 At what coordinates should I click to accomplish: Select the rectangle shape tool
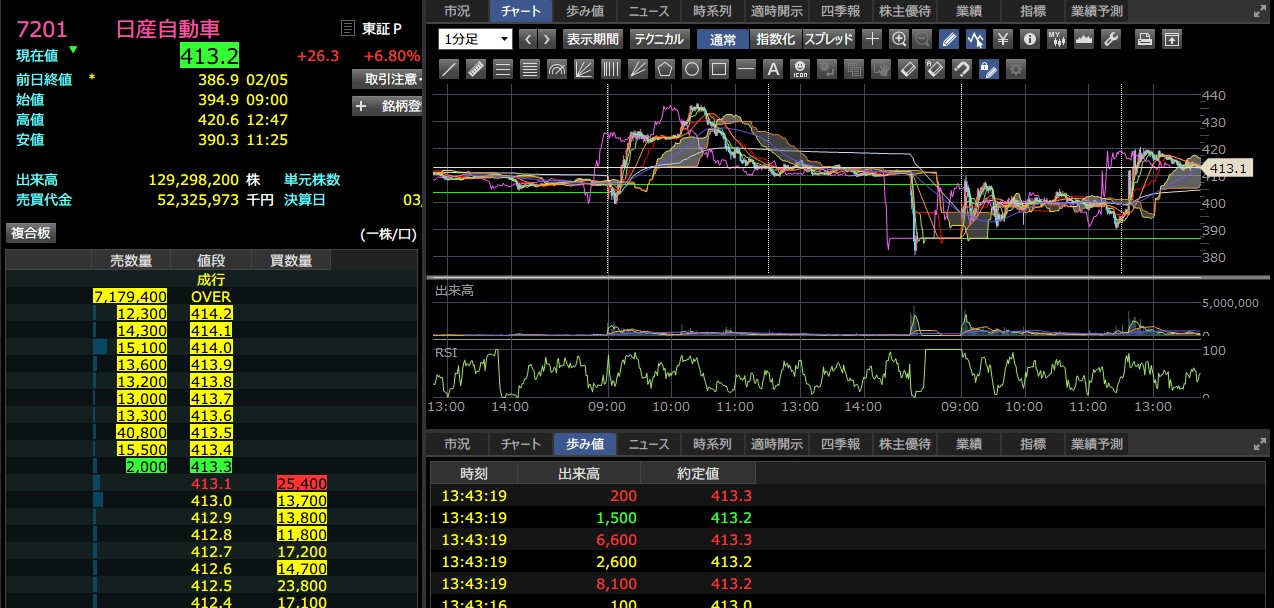tap(718, 69)
